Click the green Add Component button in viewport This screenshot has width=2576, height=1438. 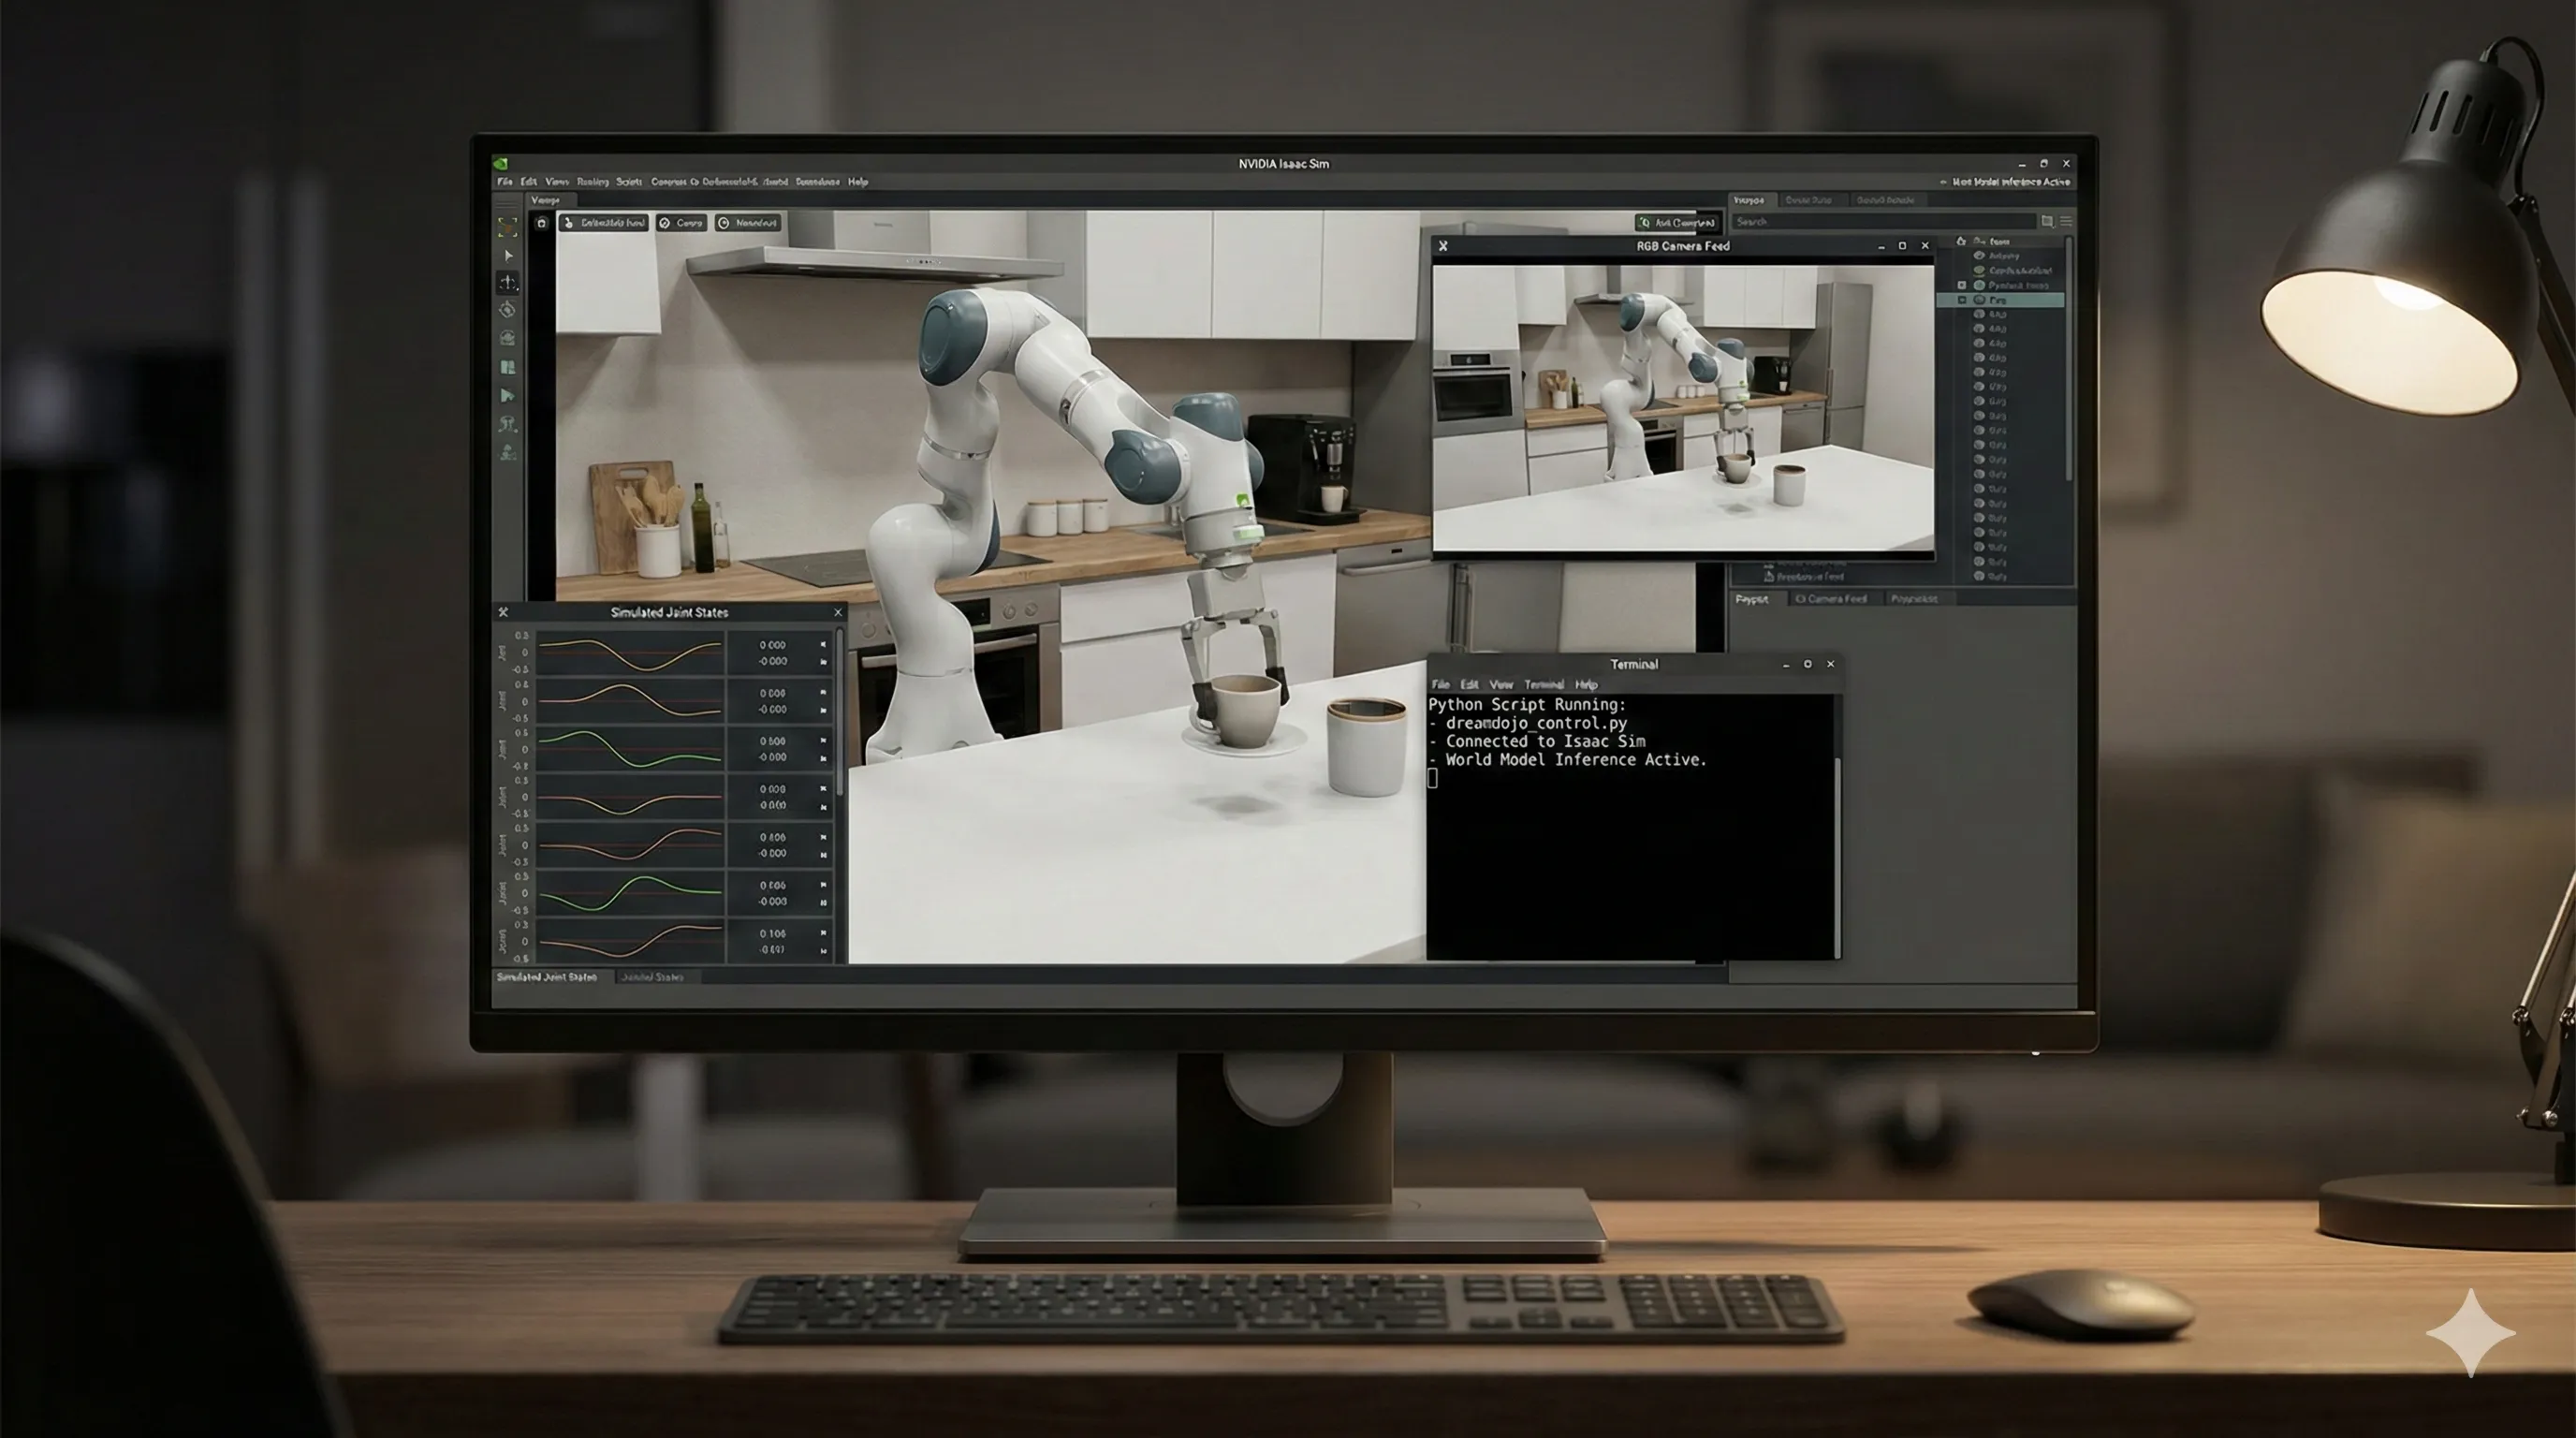coord(1677,223)
